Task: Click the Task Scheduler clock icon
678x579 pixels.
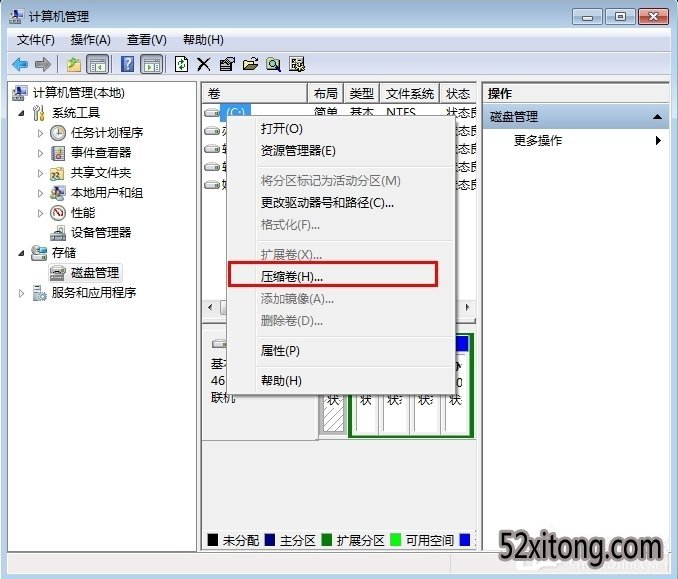Action: [x=58, y=133]
